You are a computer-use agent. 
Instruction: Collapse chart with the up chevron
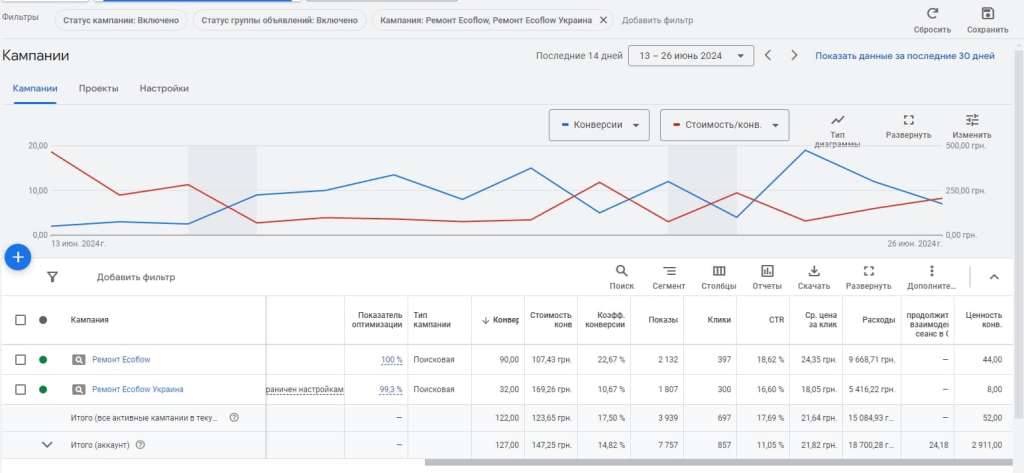tap(994, 277)
